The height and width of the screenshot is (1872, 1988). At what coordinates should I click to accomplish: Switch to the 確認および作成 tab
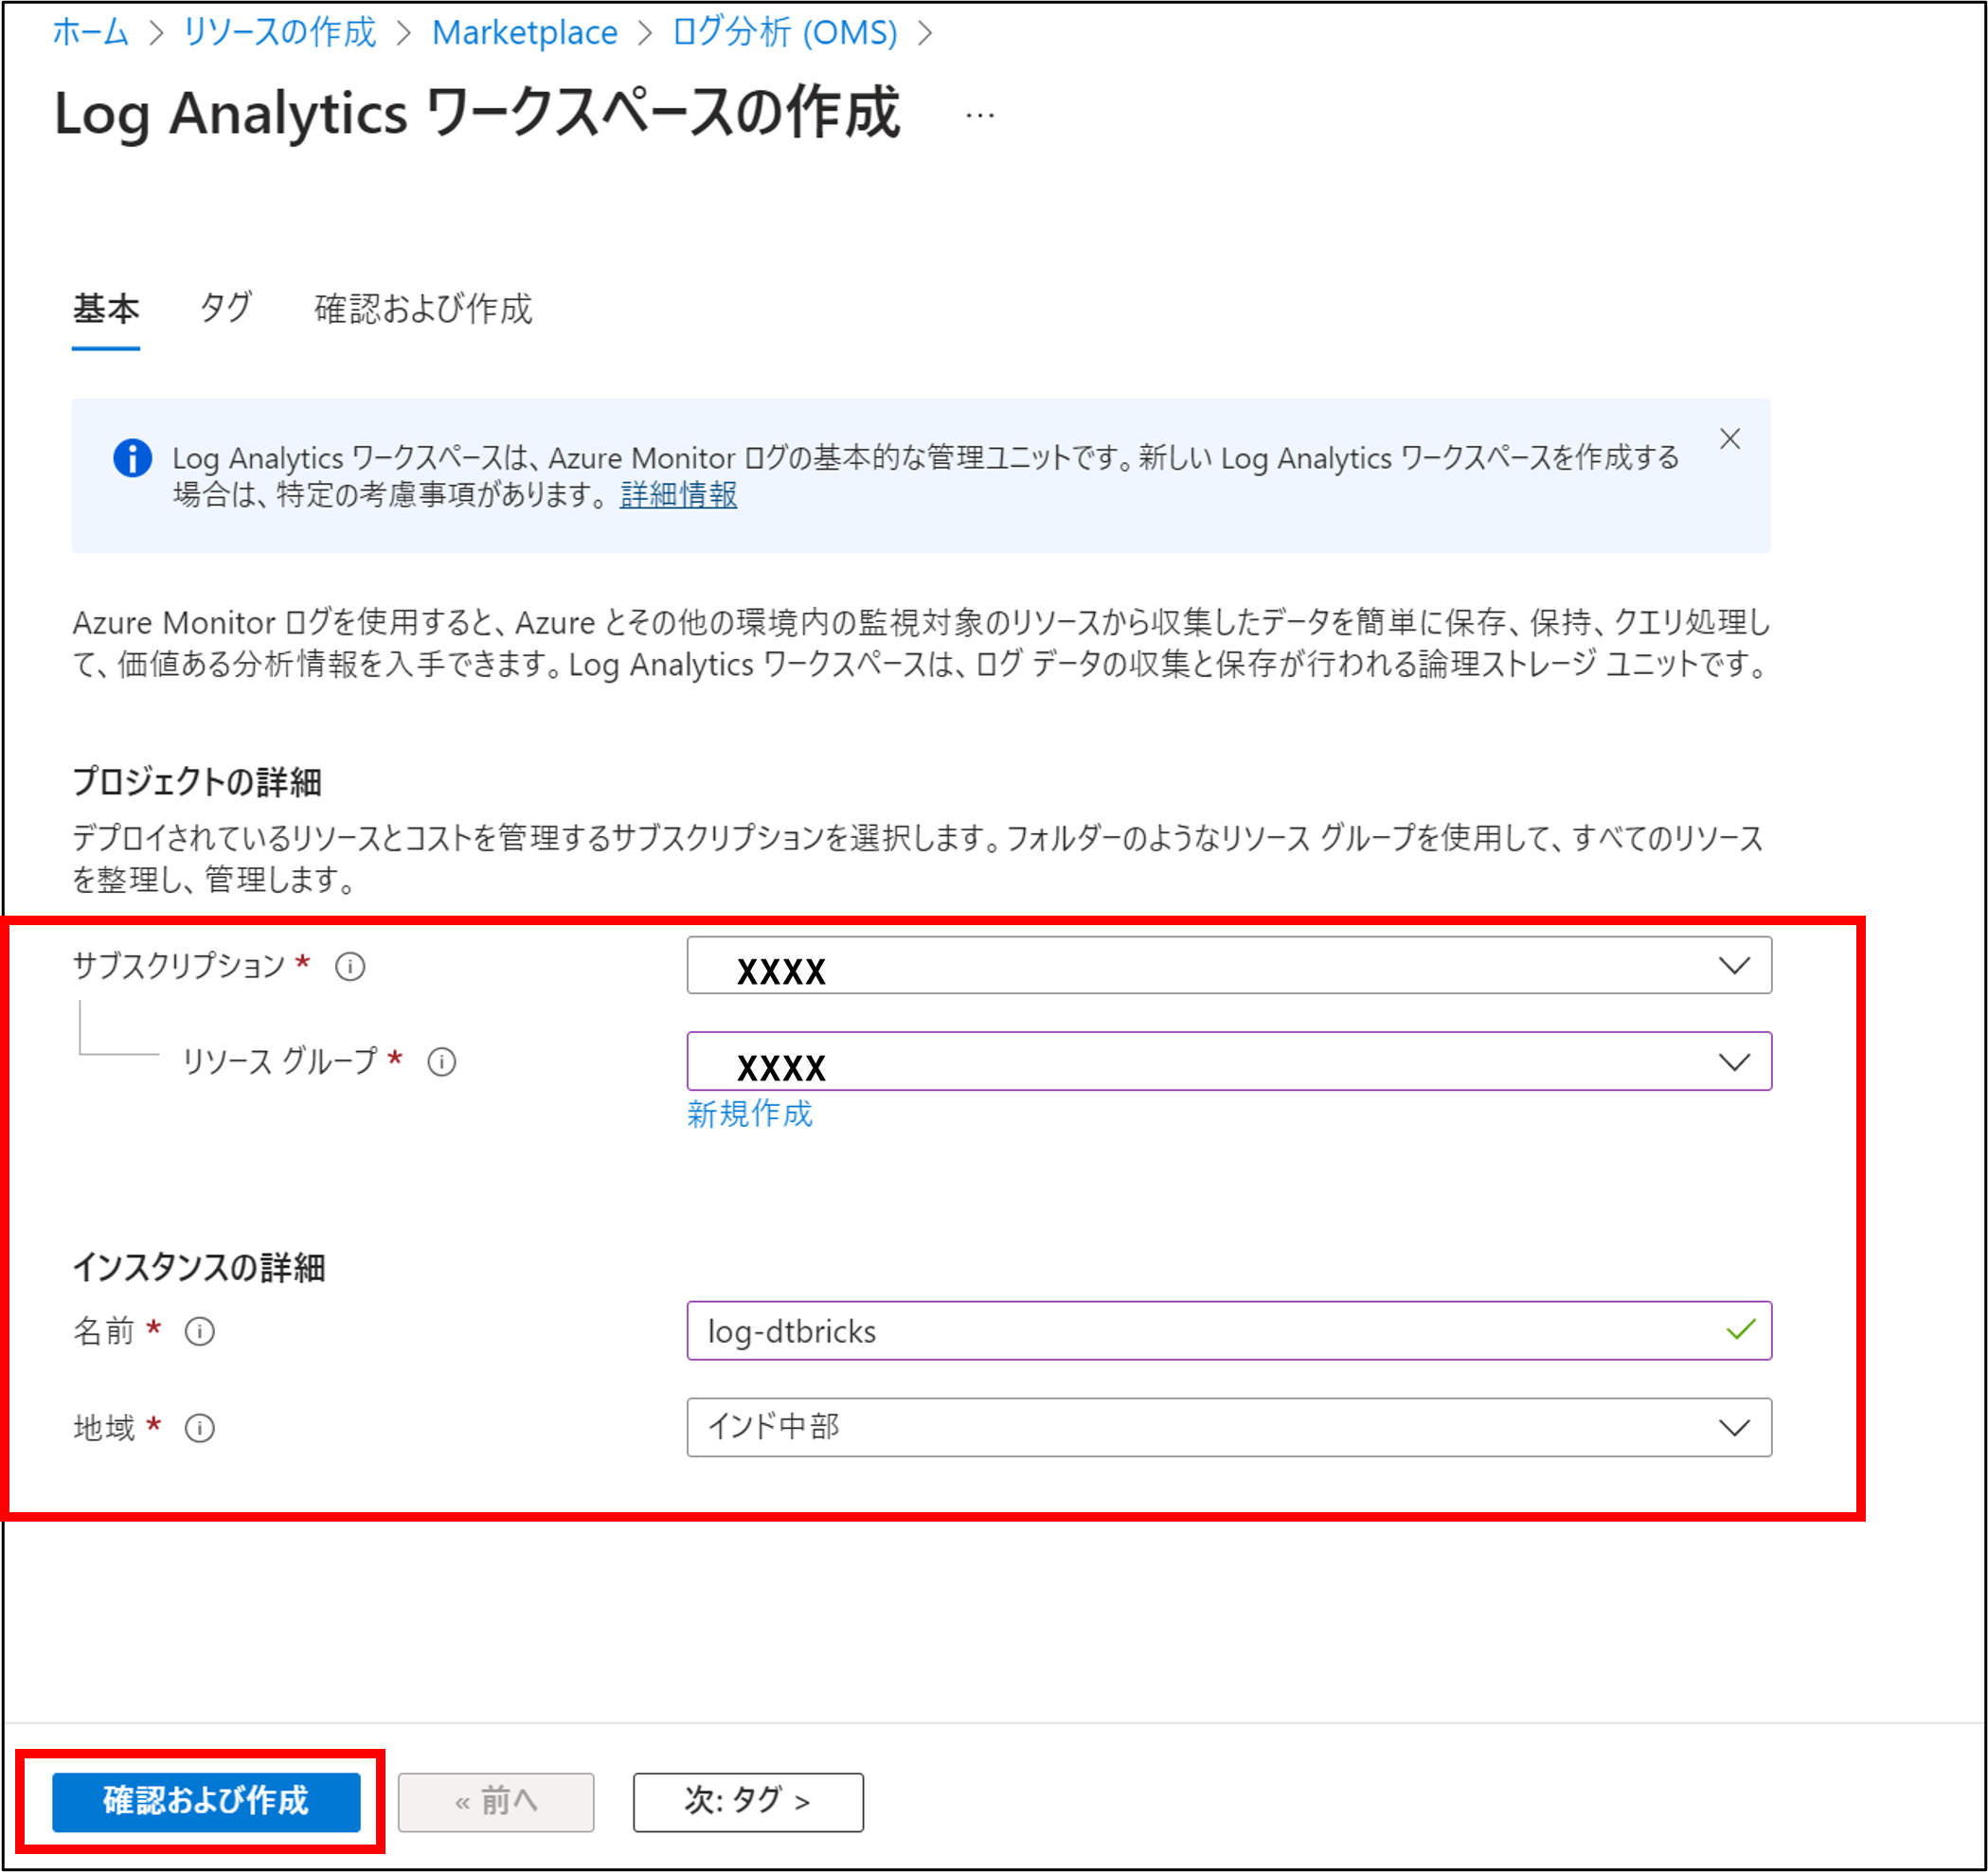tap(423, 308)
